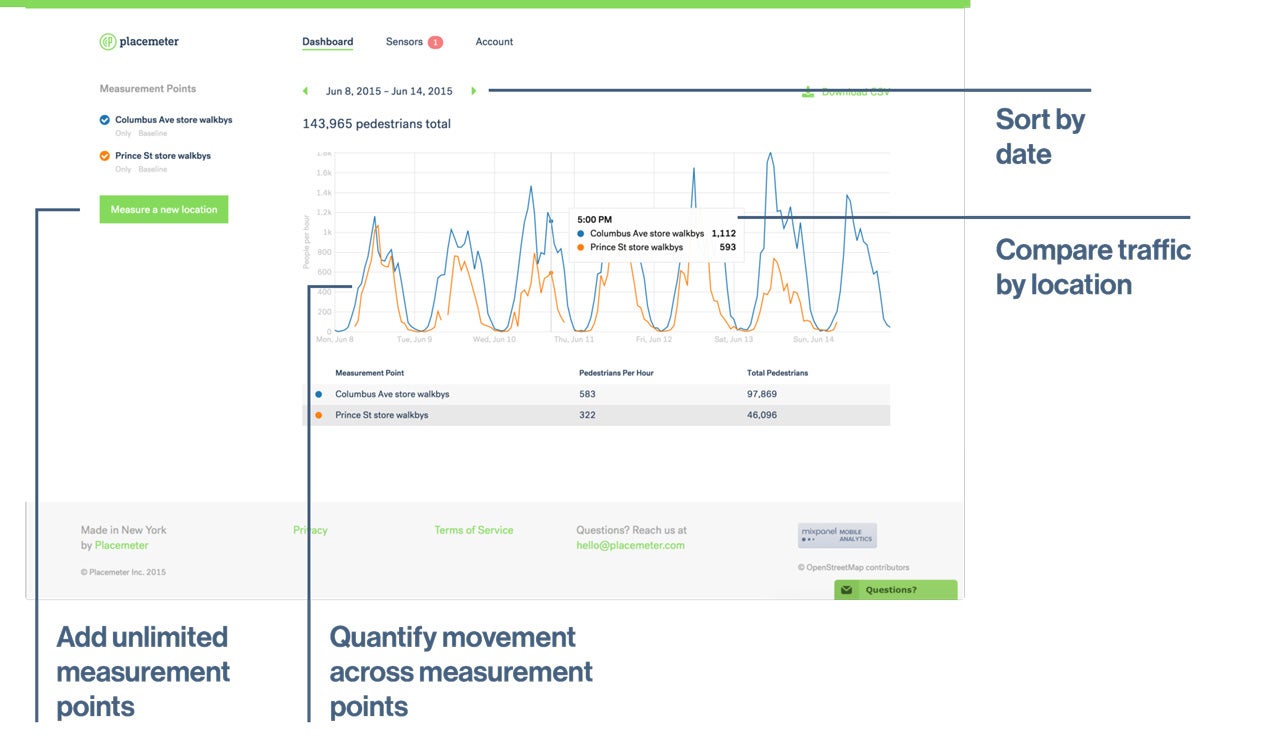
Task: Open the Privacy link in footer
Action: [x=310, y=530]
